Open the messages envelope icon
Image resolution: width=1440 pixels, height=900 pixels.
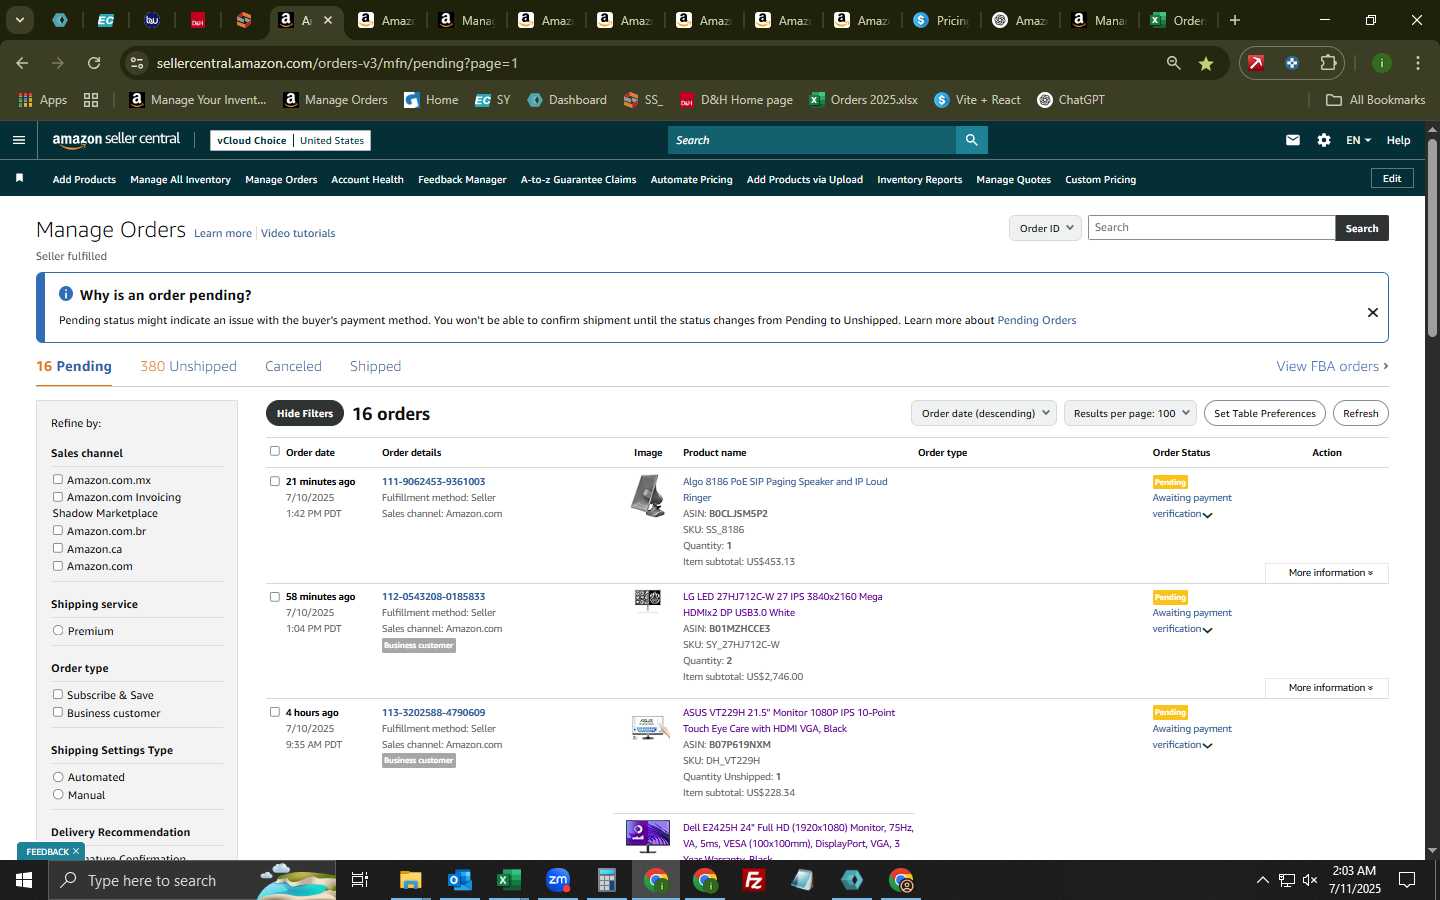pos(1293,140)
